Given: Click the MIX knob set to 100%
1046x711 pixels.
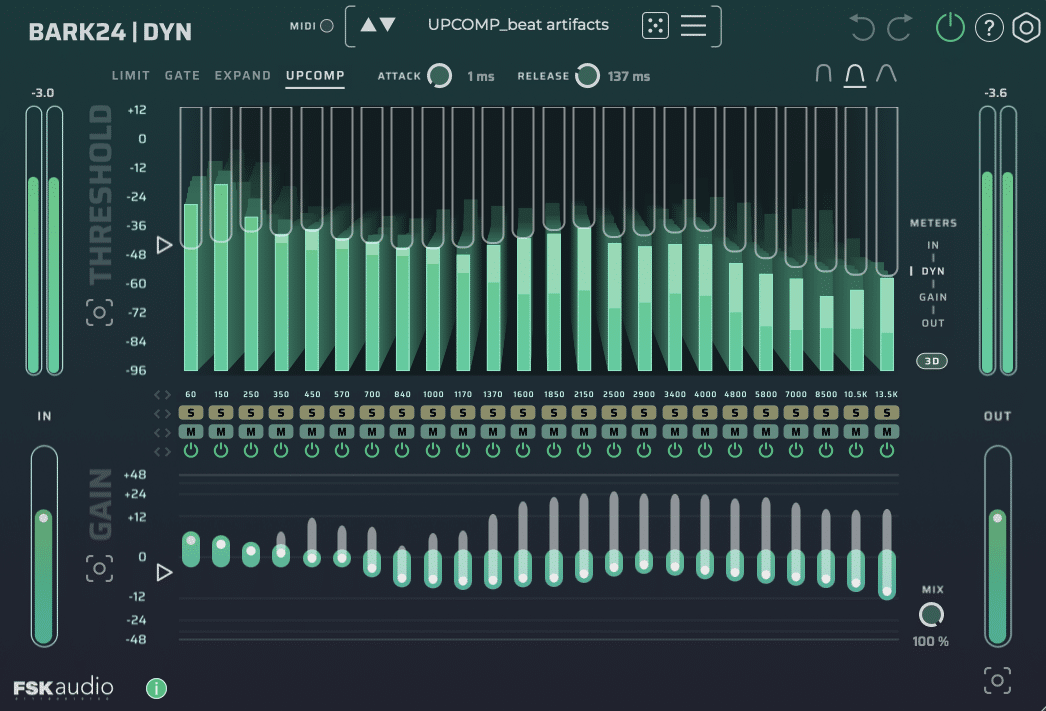Looking at the screenshot, I should (x=930, y=614).
